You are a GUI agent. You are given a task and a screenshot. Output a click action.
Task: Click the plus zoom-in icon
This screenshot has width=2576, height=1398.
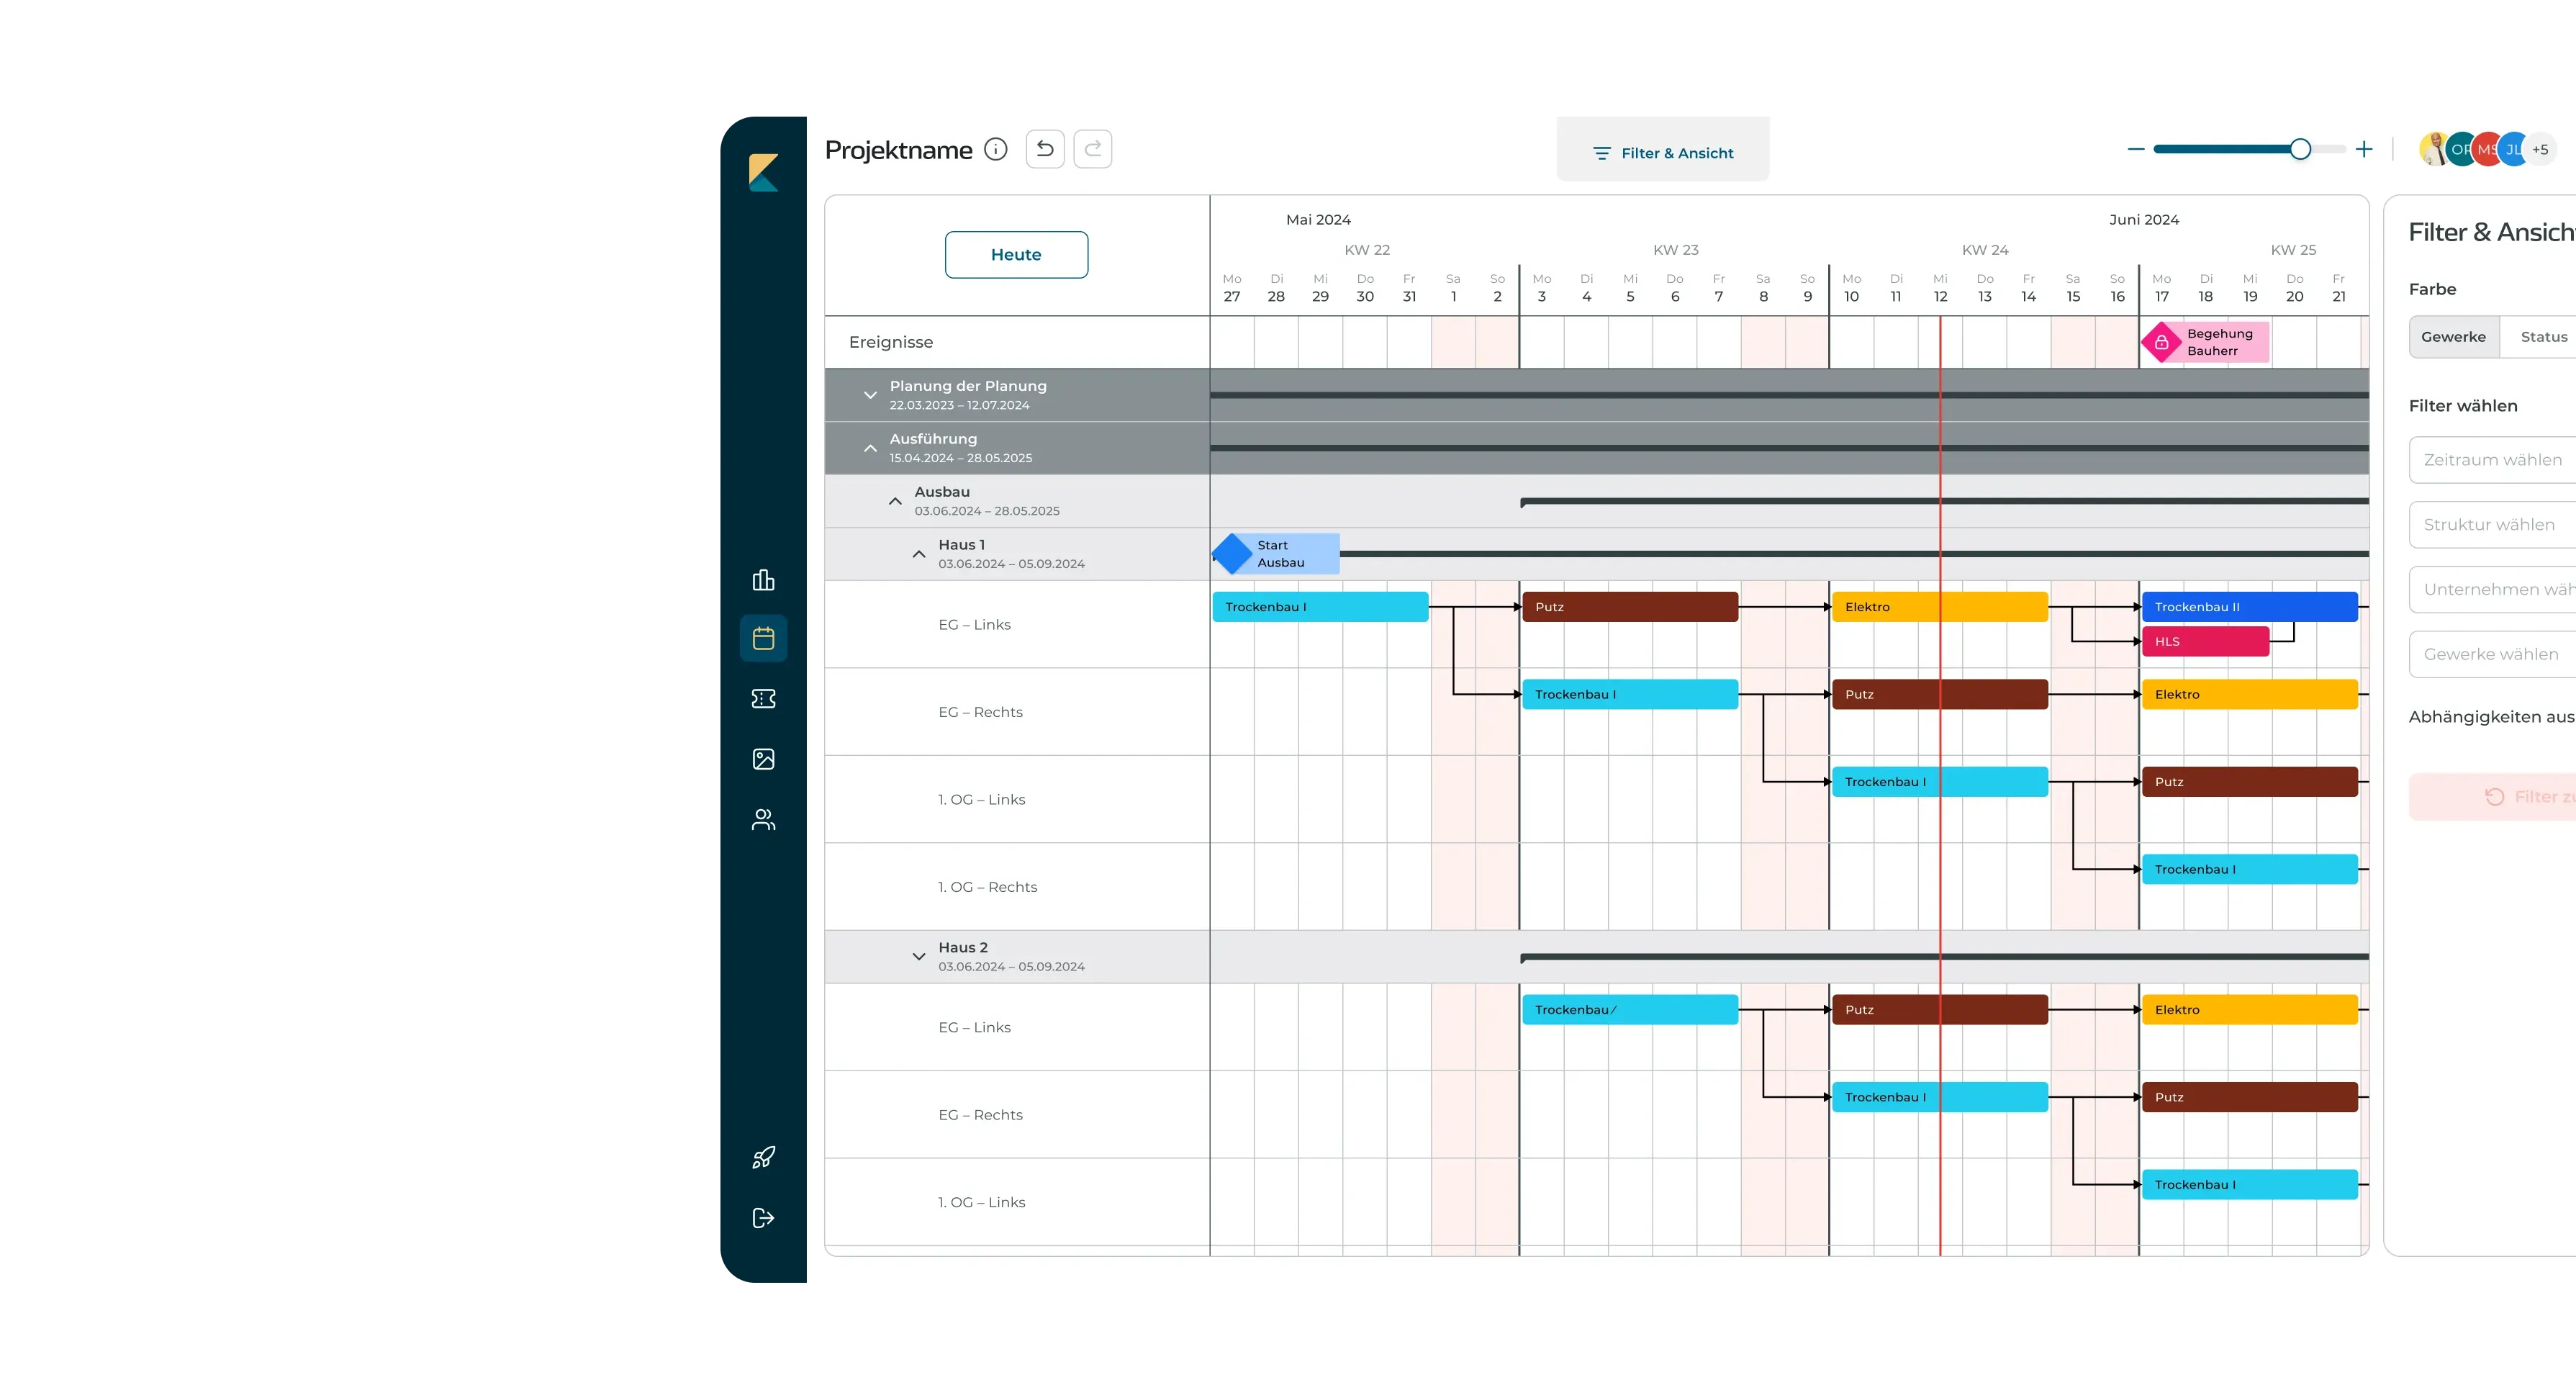click(x=2364, y=149)
